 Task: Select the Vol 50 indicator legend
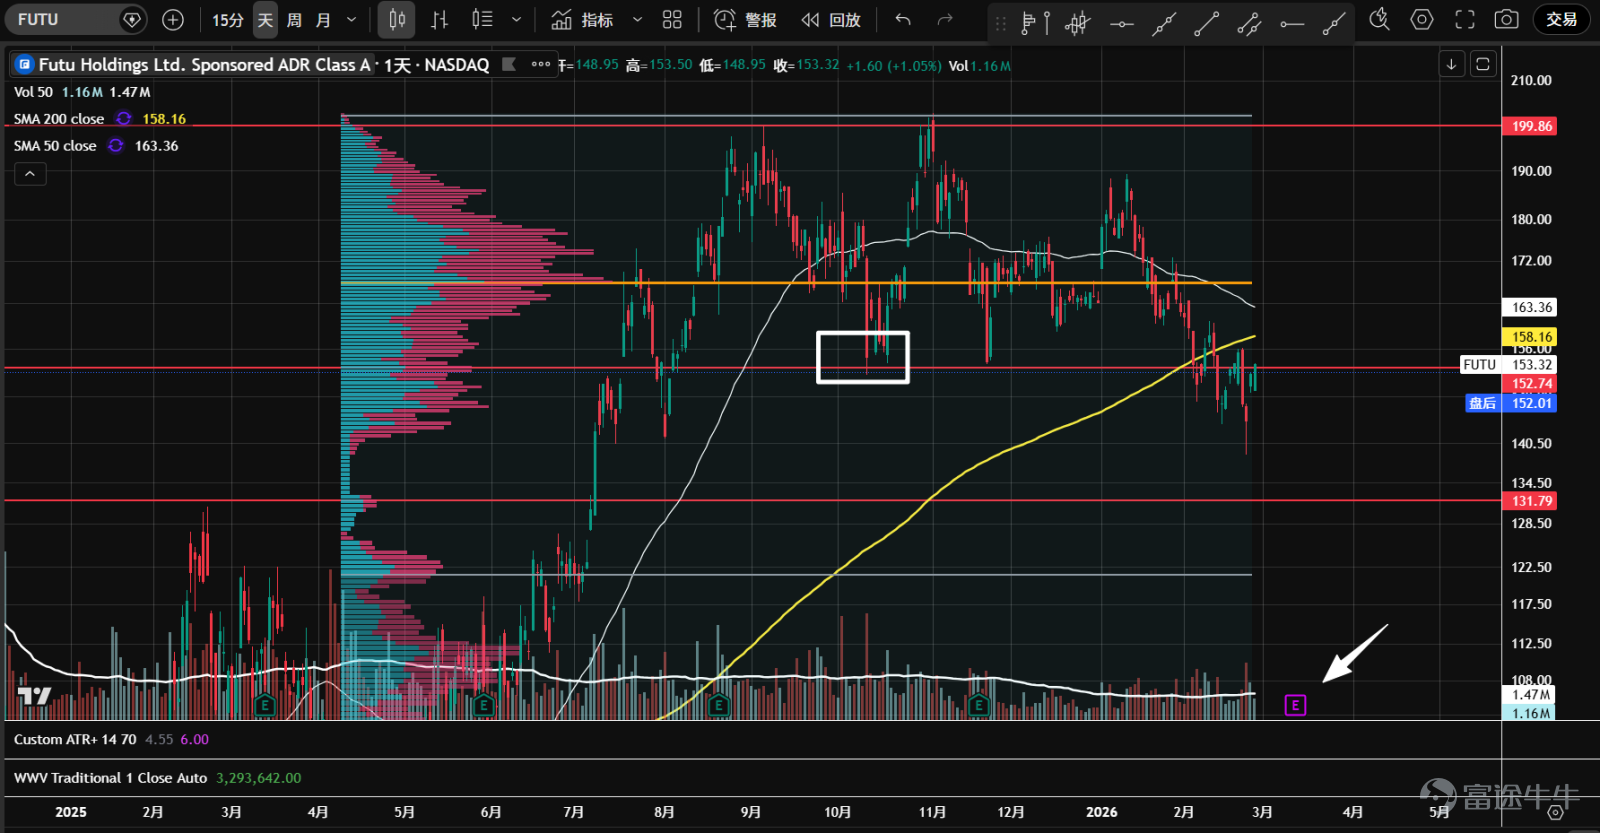pyautogui.click(x=33, y=92)
